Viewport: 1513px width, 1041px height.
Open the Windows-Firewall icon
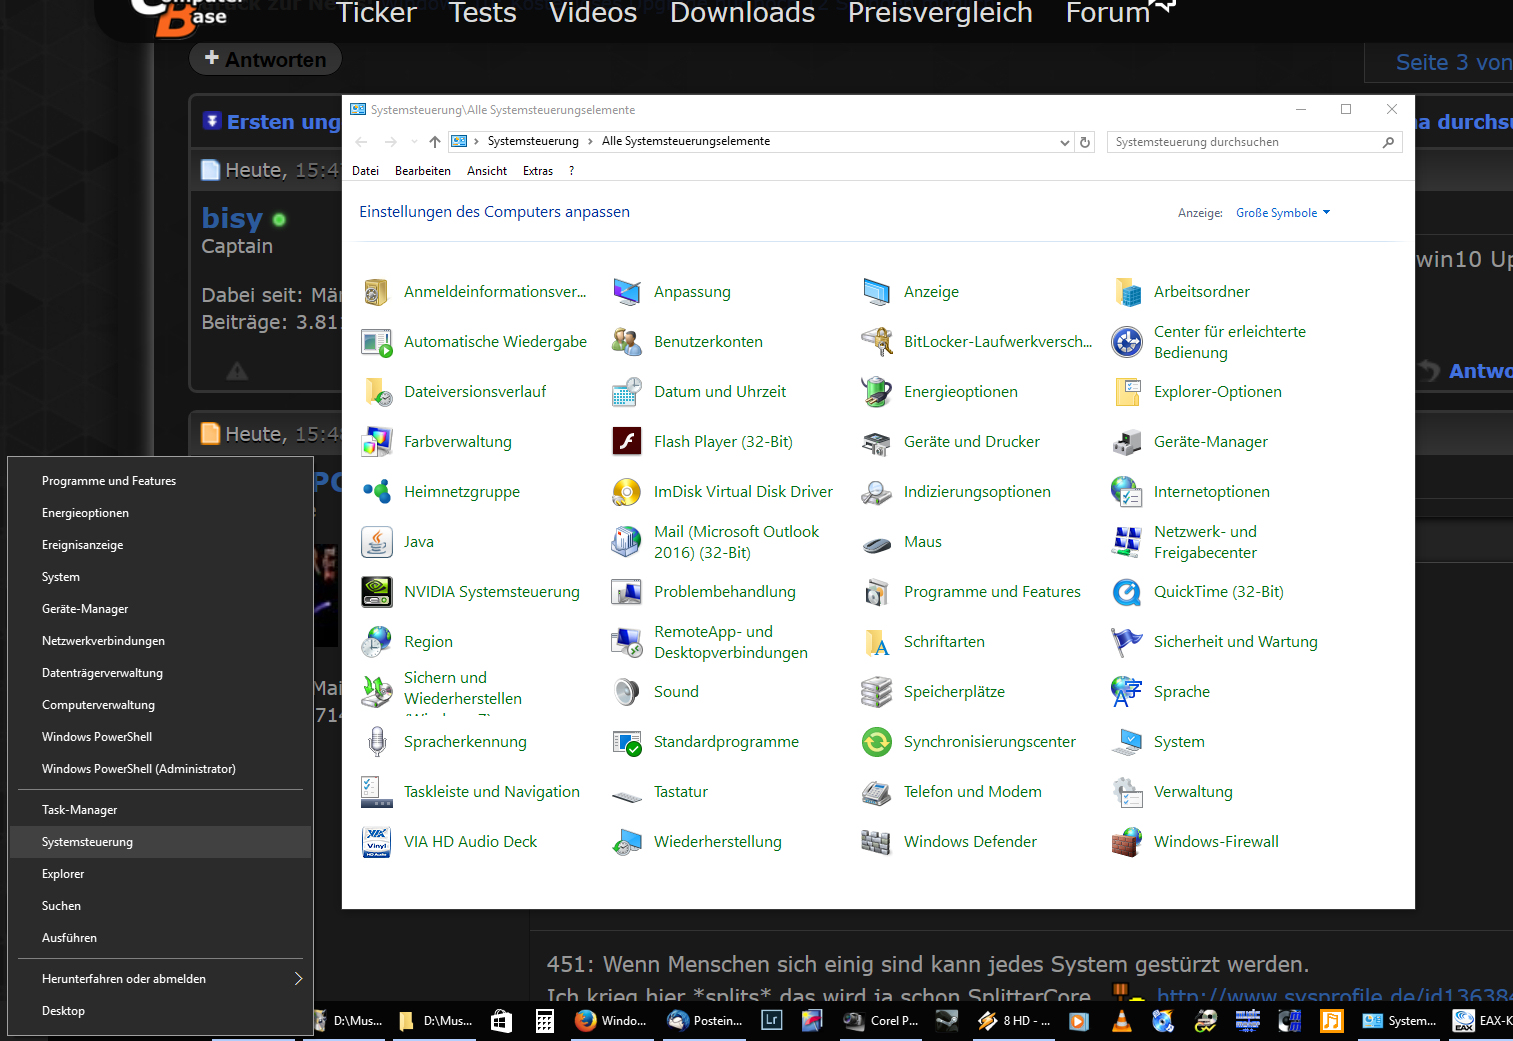[x=1127, y=842]
